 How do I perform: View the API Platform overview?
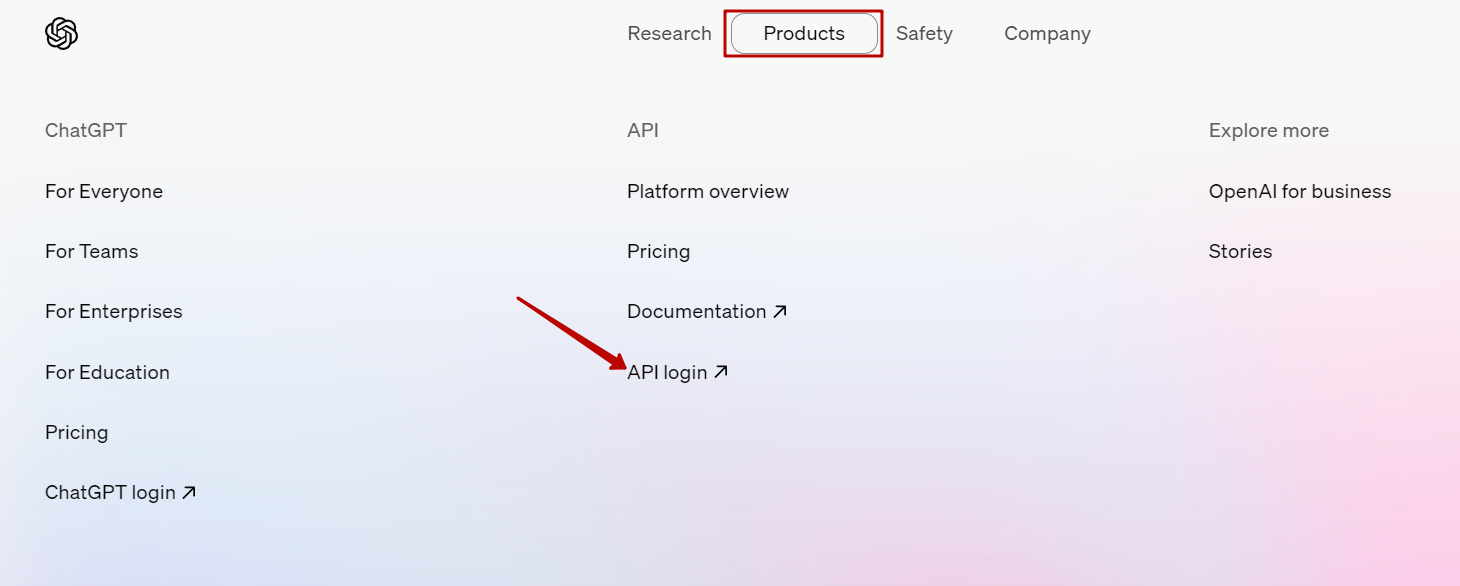[708, 191]
